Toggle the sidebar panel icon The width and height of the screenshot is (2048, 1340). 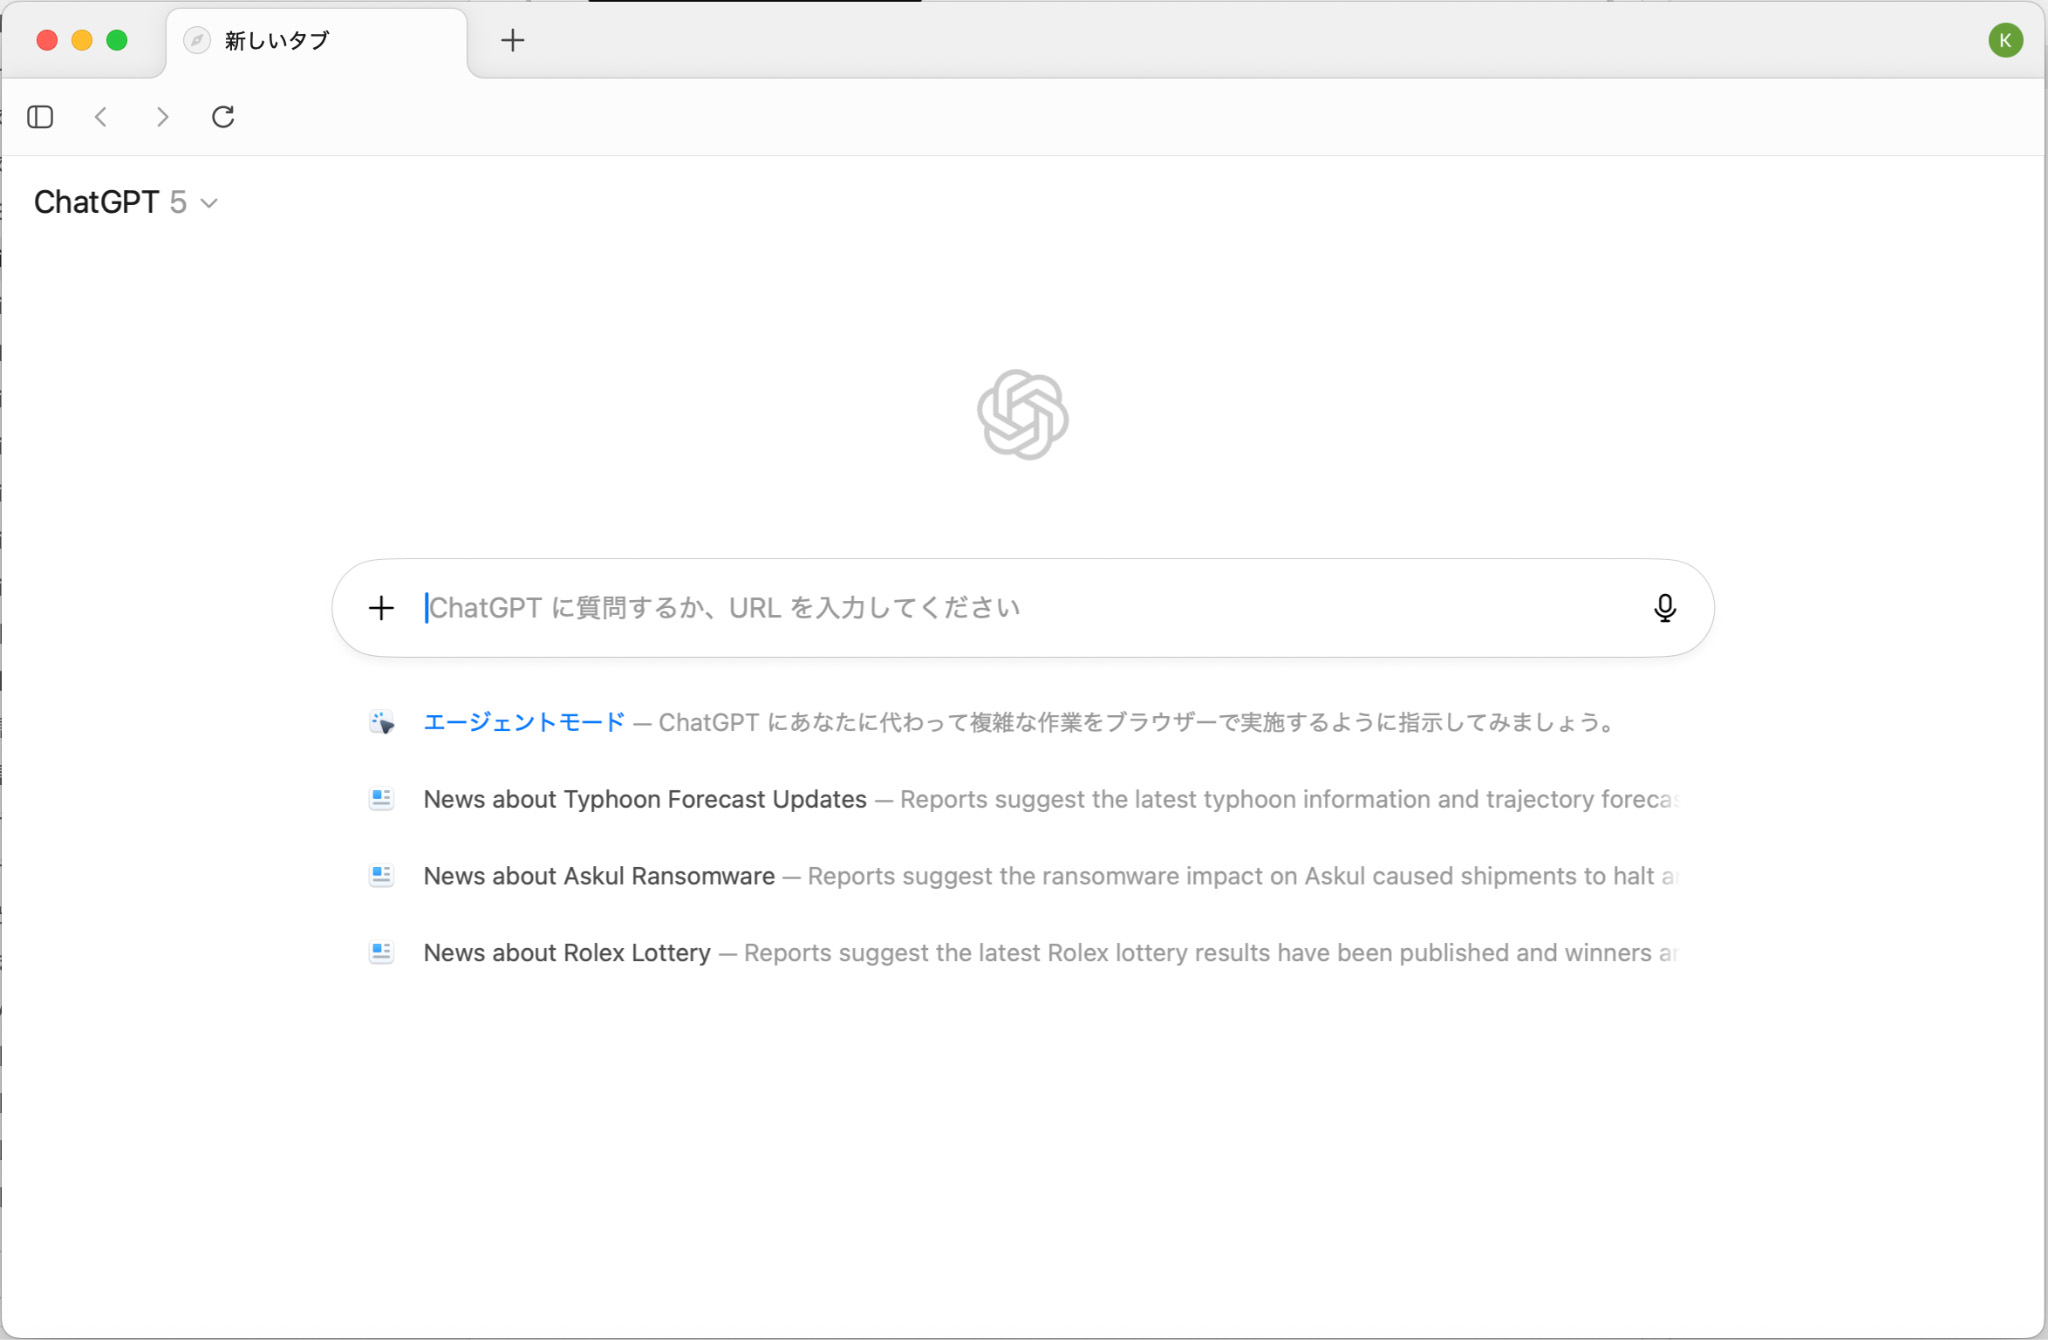coord(40,117)
